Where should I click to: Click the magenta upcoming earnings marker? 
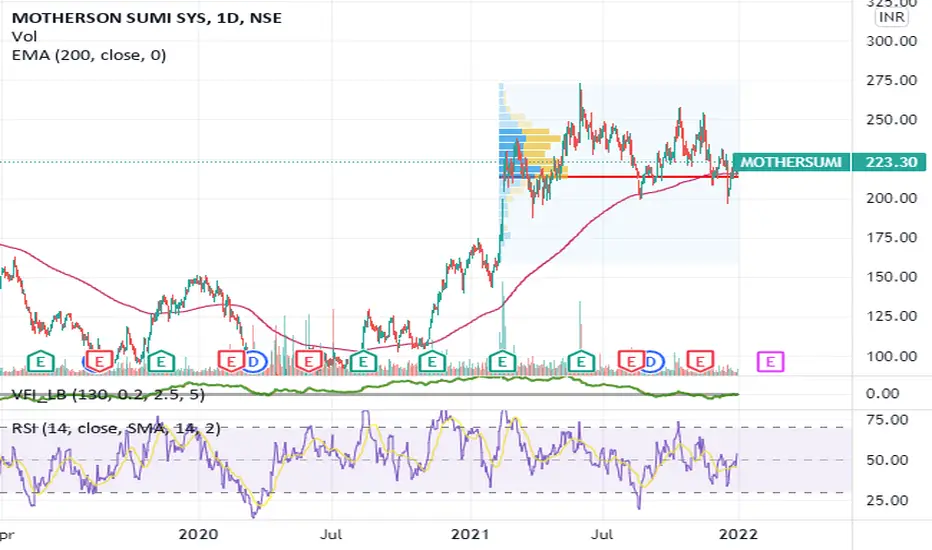click(770, 362)
